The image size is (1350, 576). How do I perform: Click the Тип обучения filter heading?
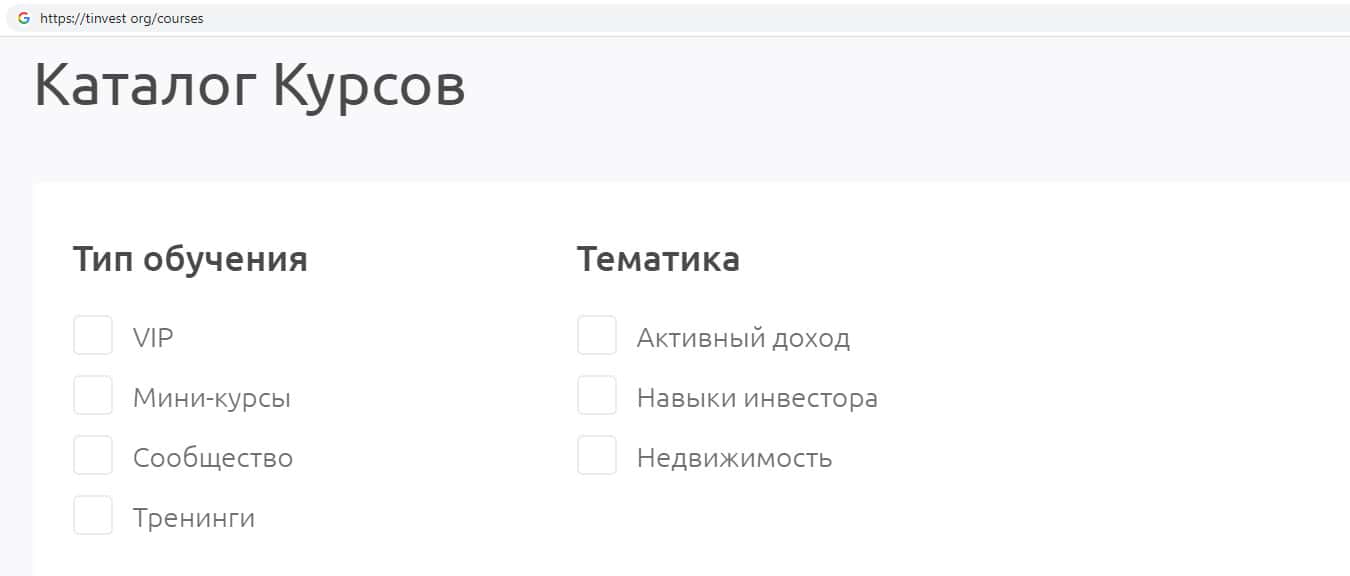[190, 259]
